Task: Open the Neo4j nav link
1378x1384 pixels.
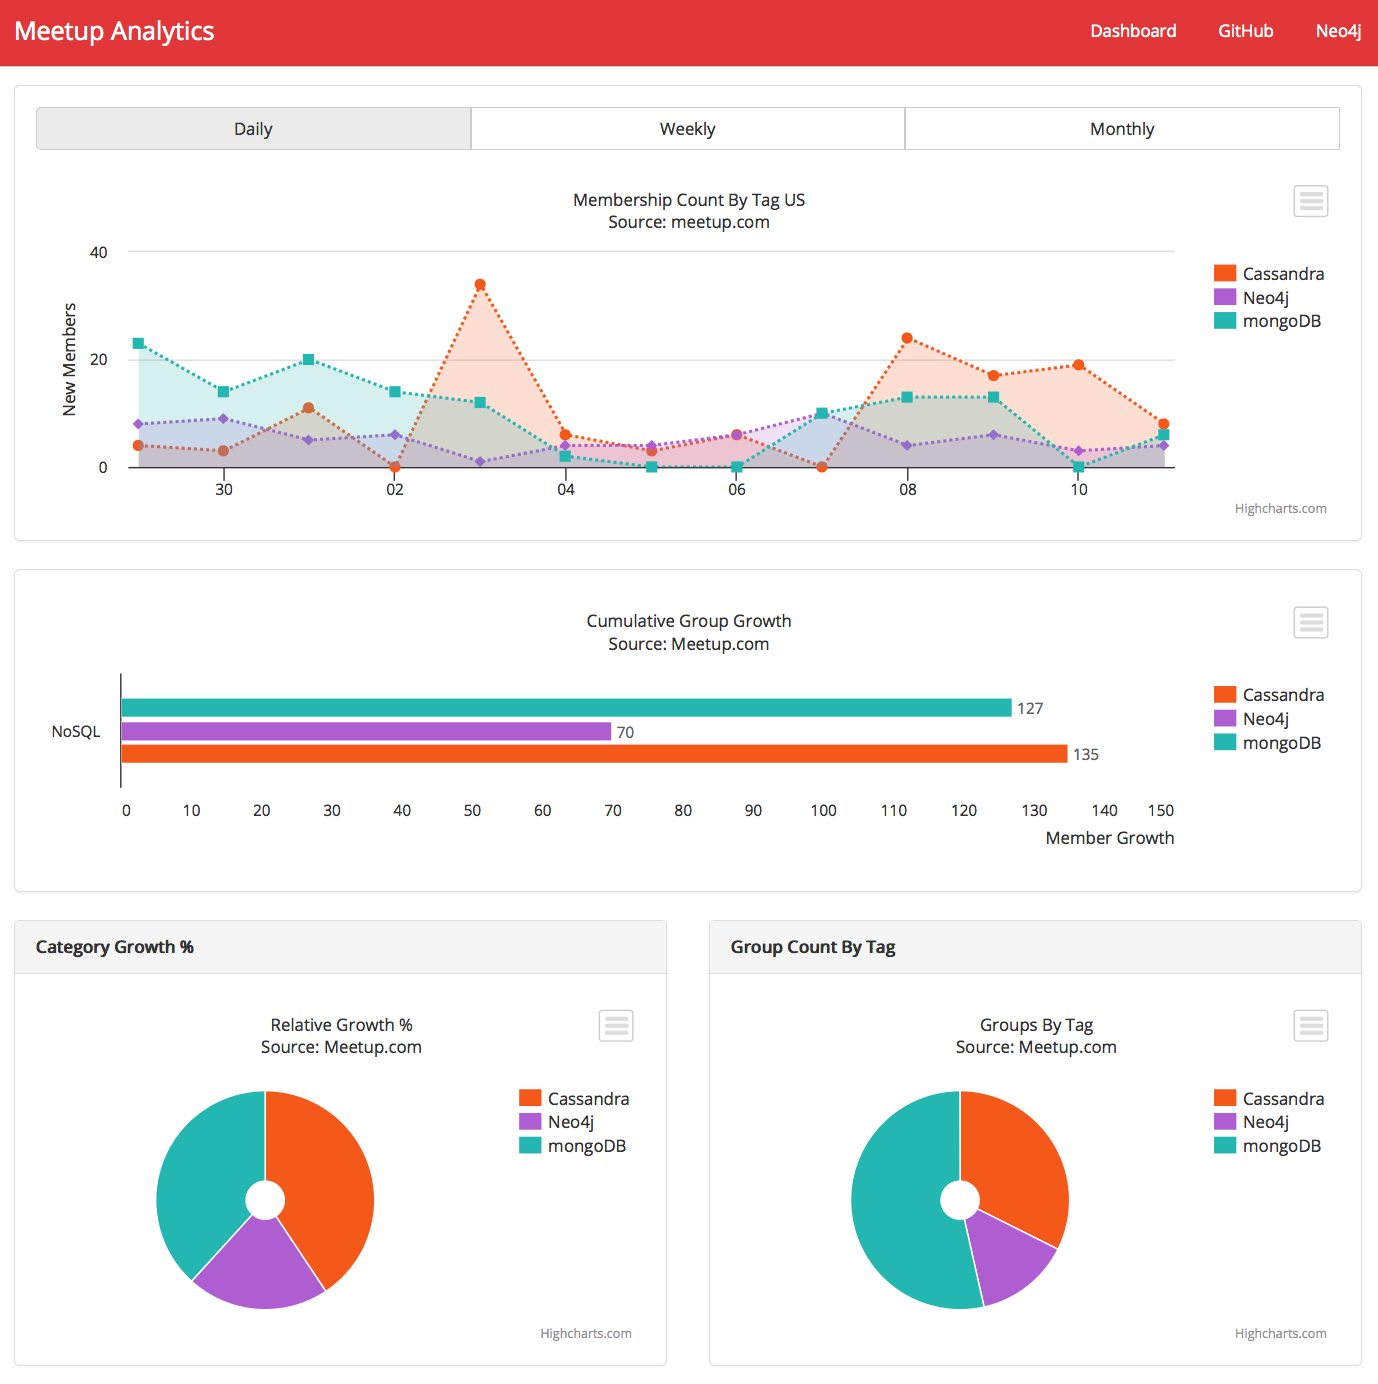Action: point(1338,31)
